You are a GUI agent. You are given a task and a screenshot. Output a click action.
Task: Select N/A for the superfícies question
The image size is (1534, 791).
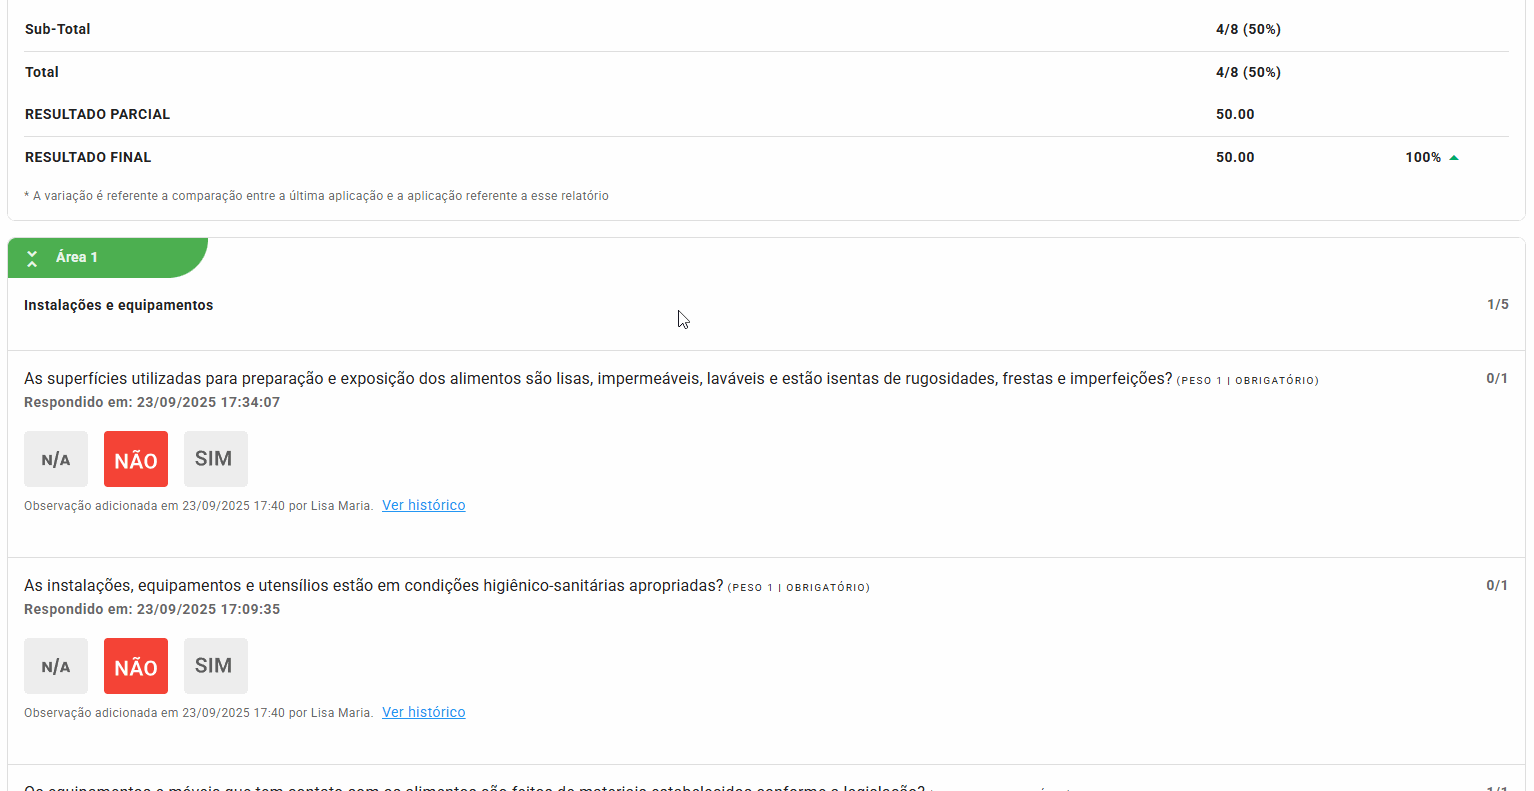tap(56, 459)
